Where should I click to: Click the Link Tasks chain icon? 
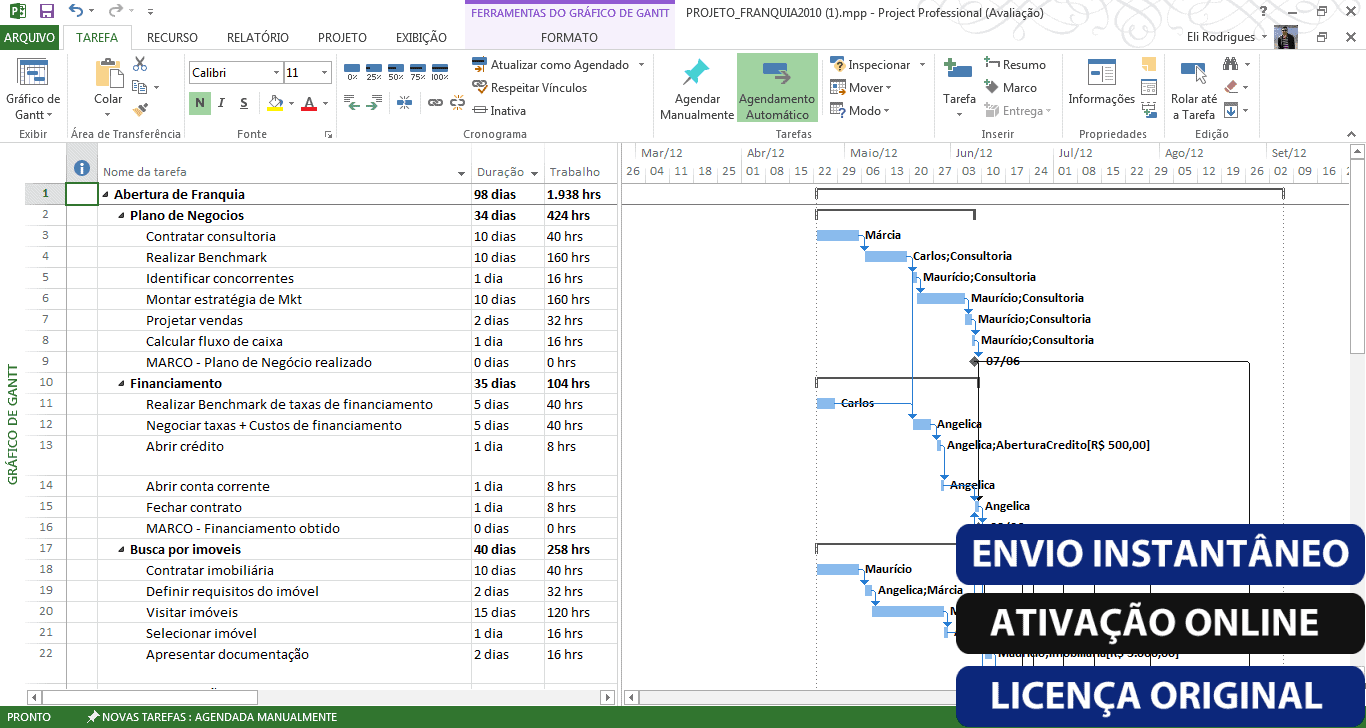435,102
